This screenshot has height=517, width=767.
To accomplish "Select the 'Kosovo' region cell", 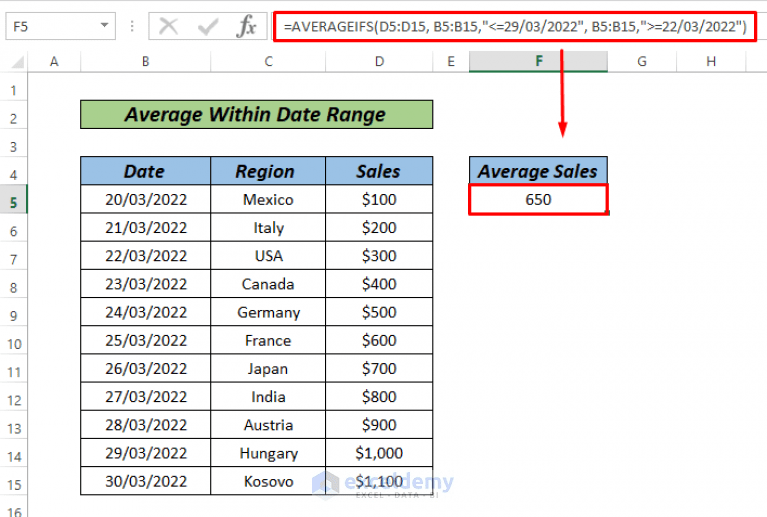I will coord(268,481).
